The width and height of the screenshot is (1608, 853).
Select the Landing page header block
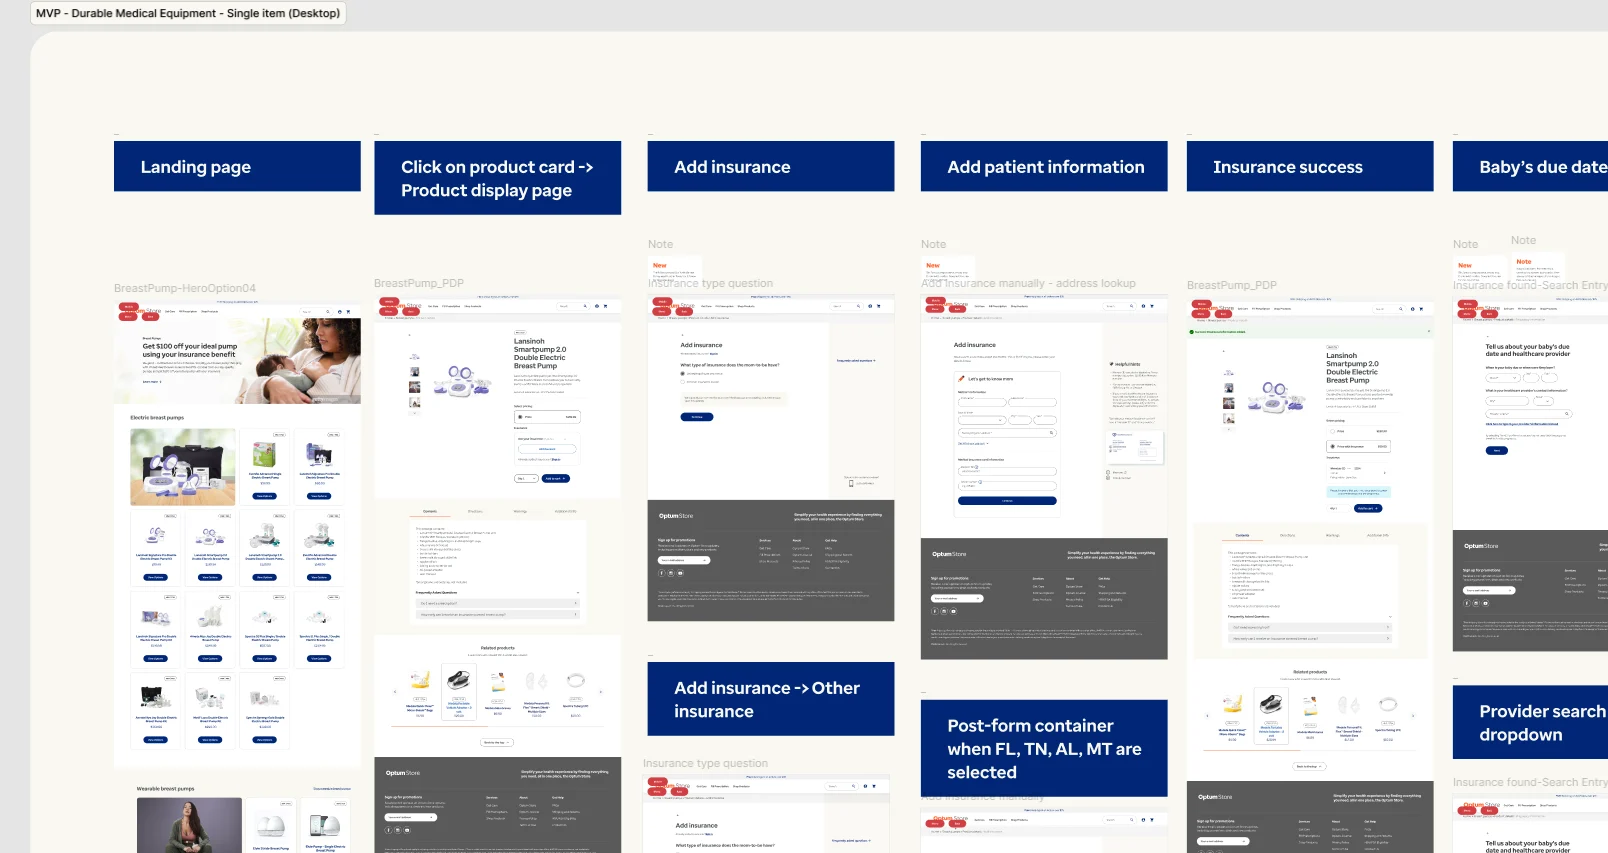[x=237, y=166]
